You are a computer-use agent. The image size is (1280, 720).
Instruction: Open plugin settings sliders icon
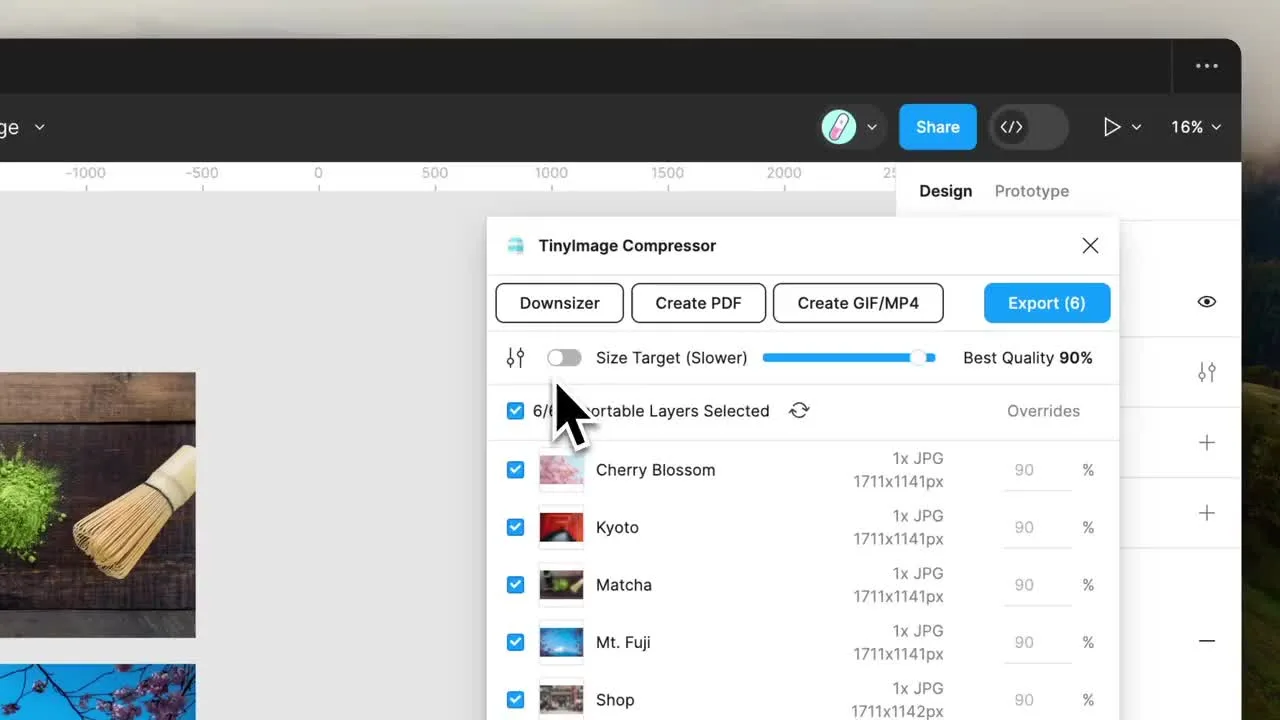(515, 358)
